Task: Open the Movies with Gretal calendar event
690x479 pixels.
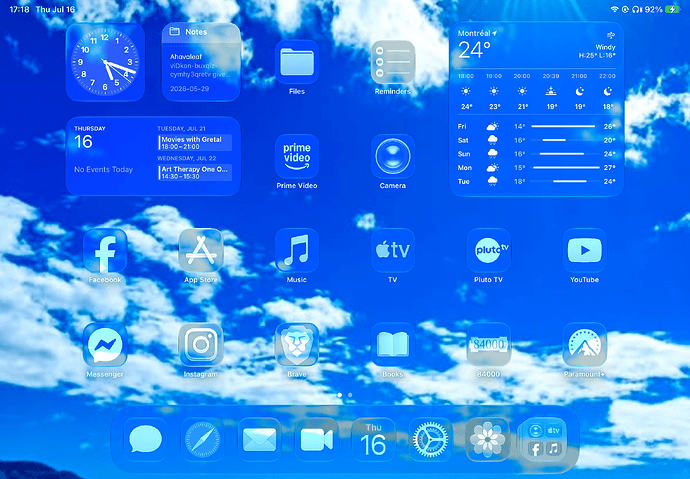Action: (195, 143)
